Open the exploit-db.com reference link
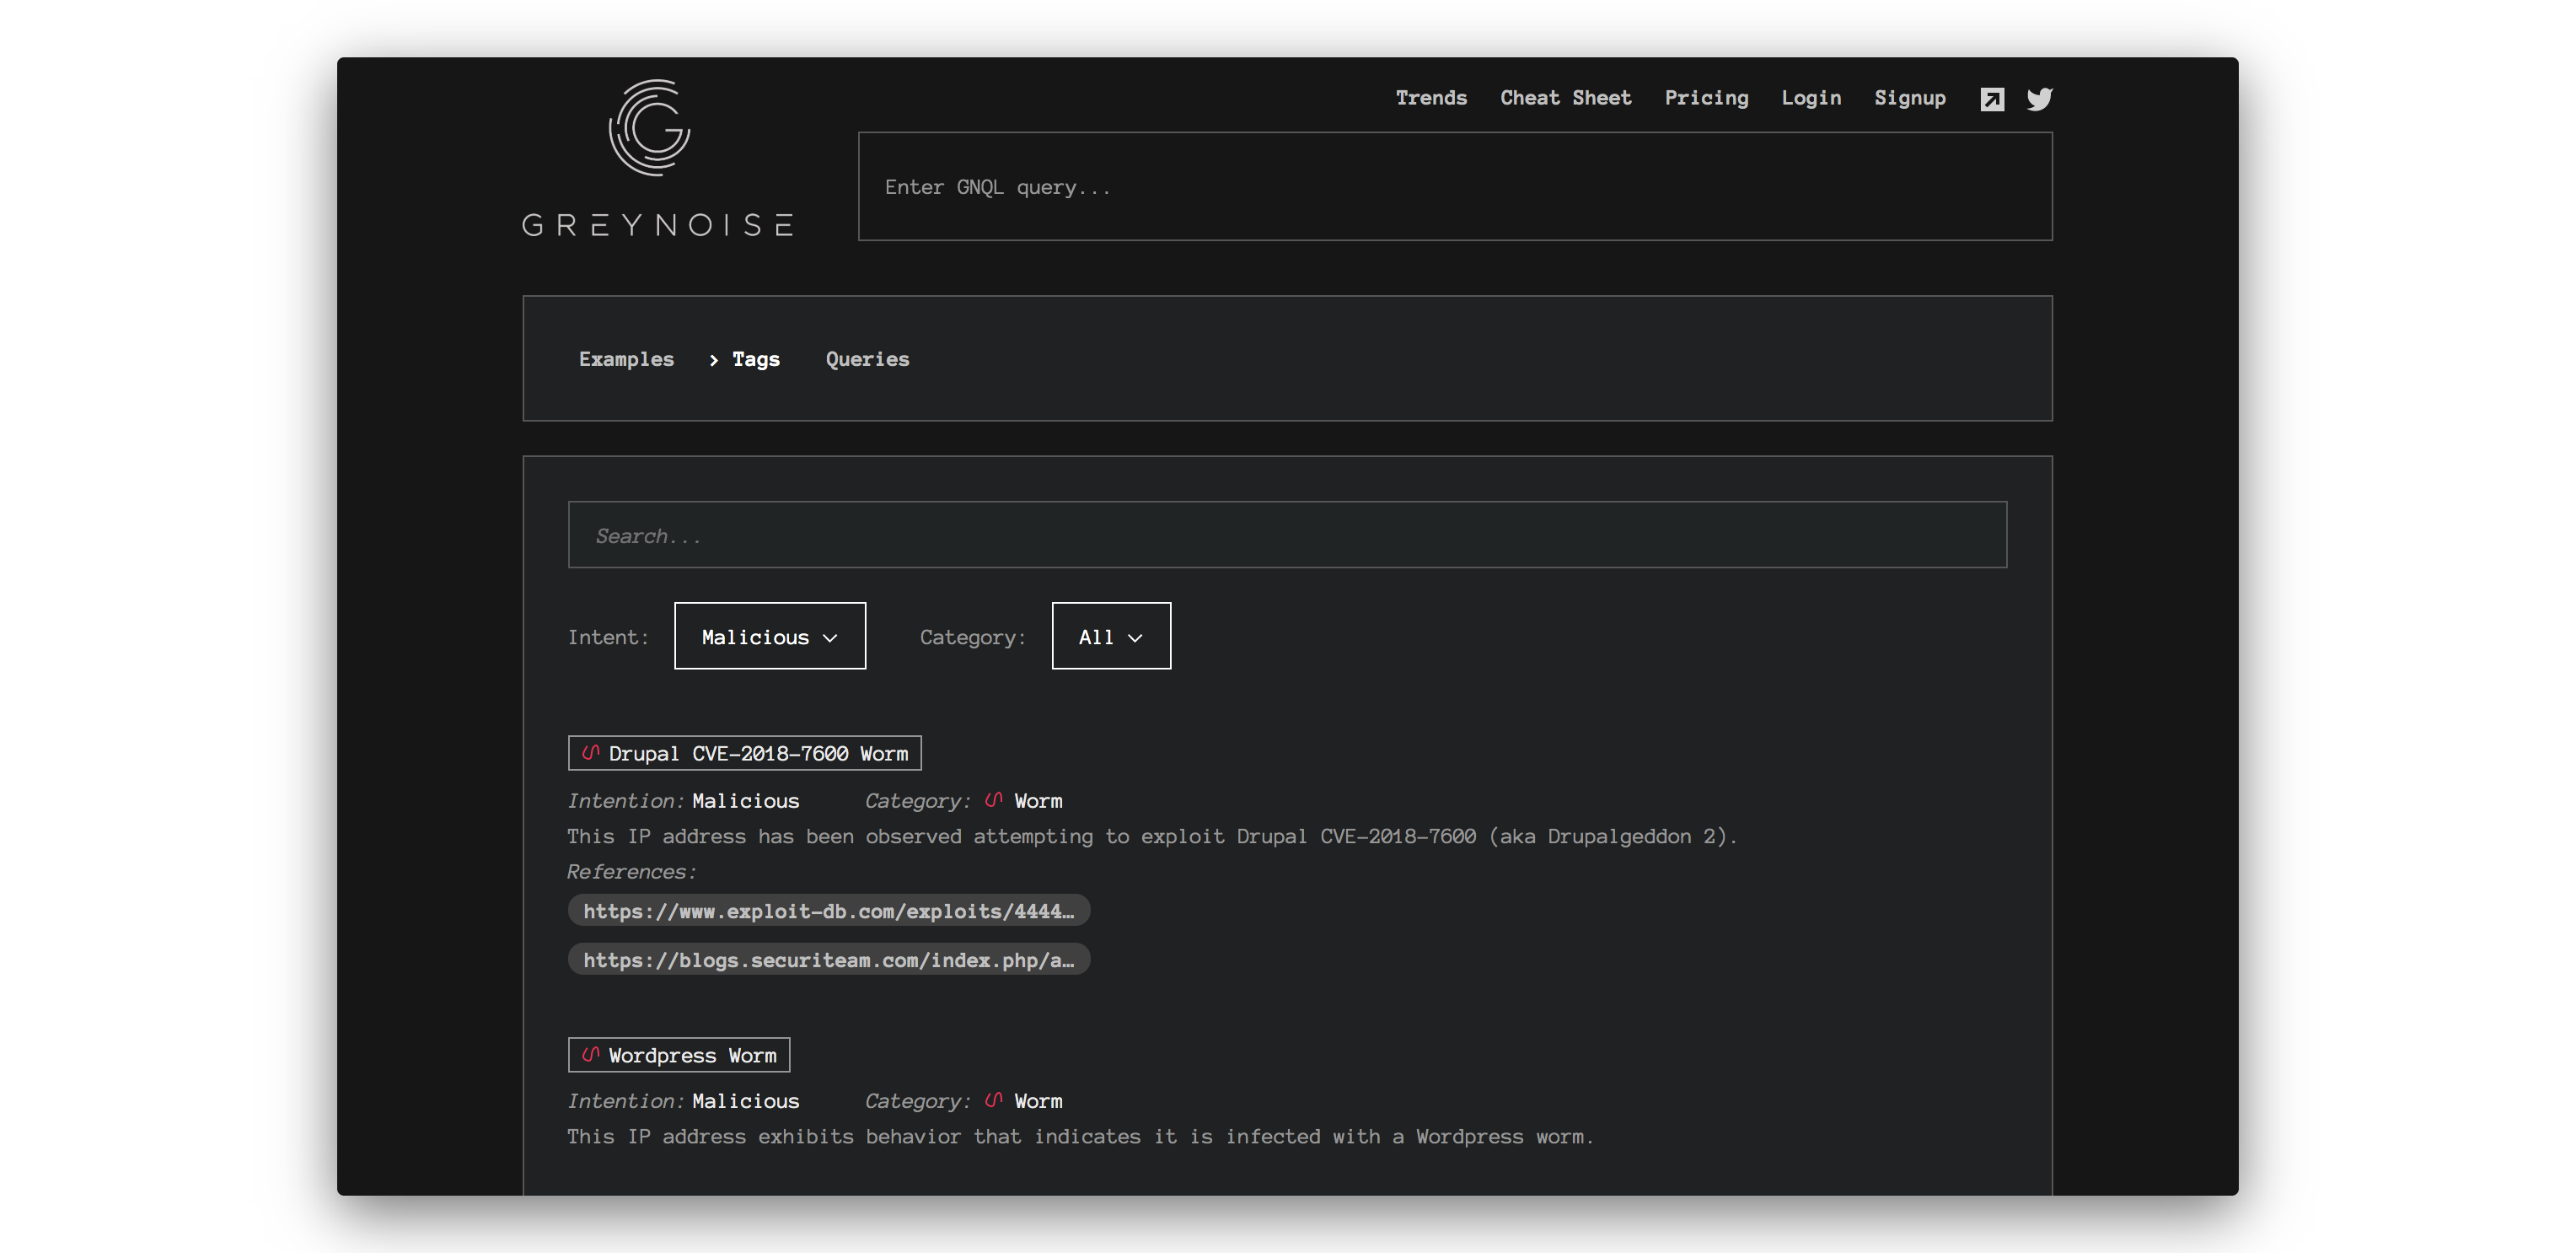Image resolution: width=2576 pixels, height=1253 pixels. pos(828,911)
